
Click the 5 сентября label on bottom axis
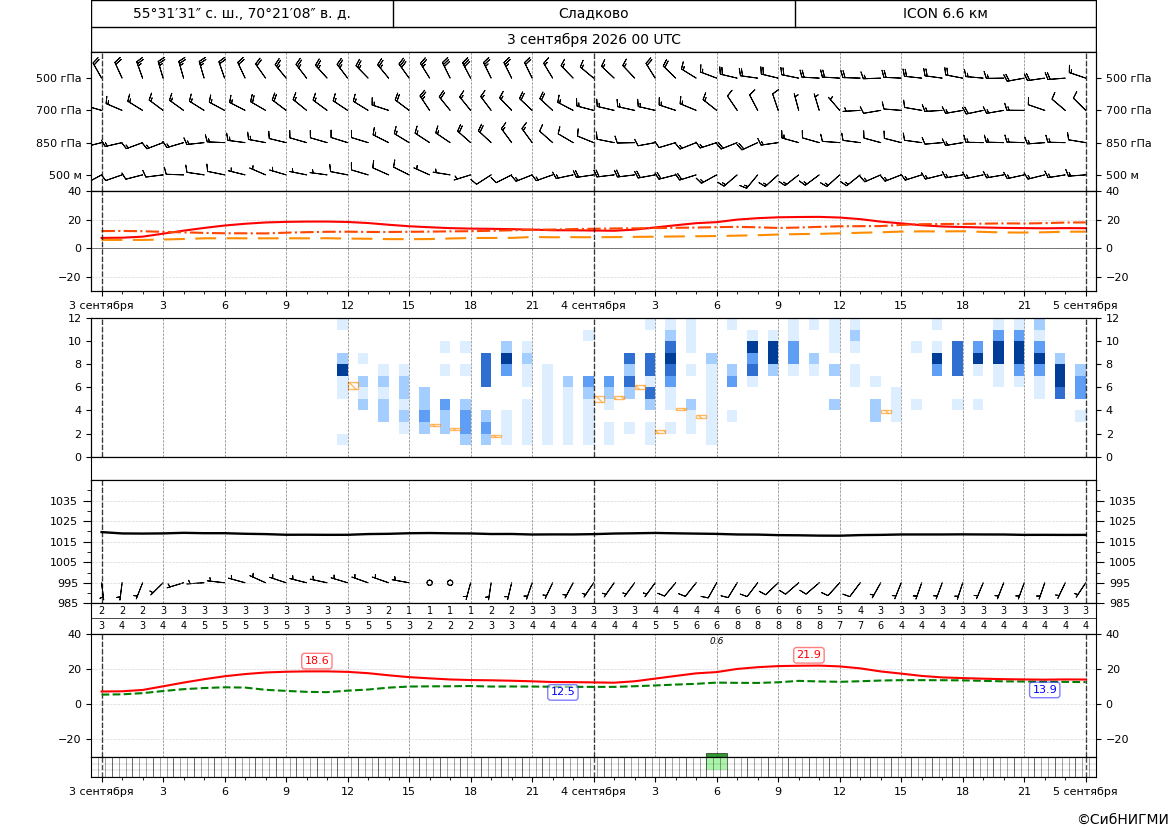point(1085,791)
